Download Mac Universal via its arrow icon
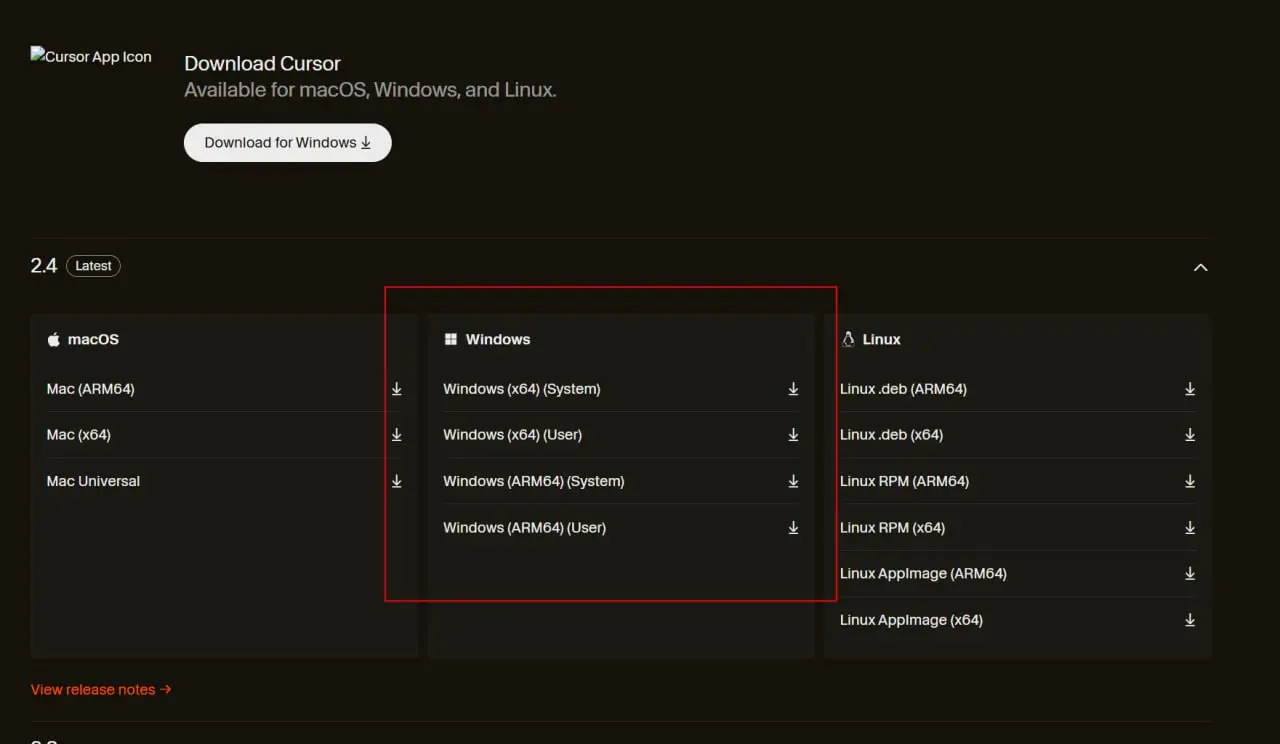The width and height of the screenshot is (1280, 744). coord(396,481)
